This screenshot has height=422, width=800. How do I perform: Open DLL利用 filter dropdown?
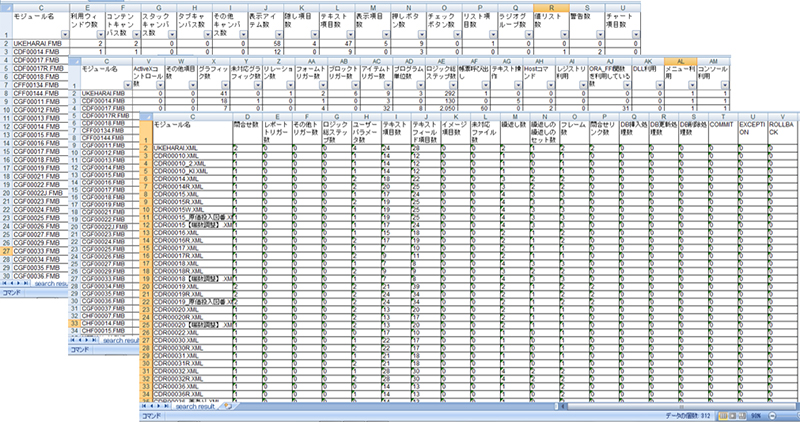tap(660, 85)
